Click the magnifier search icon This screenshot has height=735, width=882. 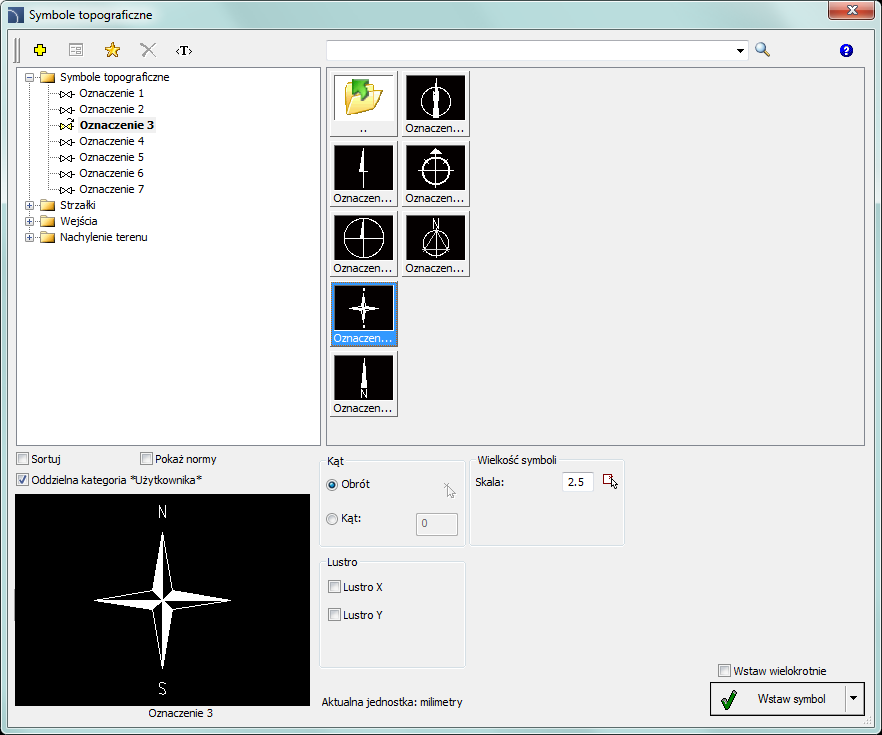(762, 49)
